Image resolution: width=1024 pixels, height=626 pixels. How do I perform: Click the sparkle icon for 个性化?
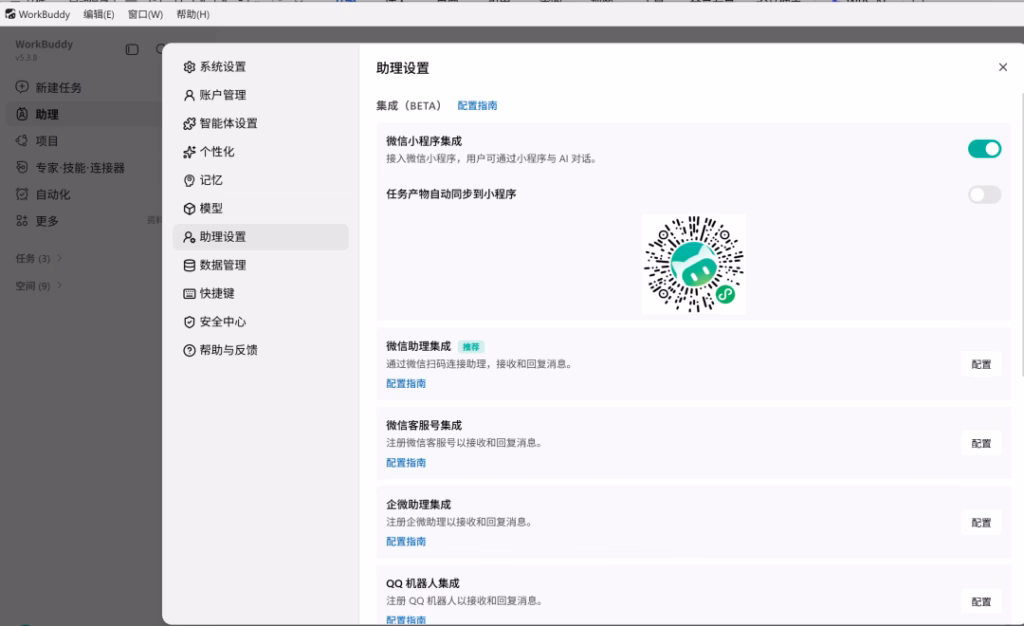pos(189,152)
